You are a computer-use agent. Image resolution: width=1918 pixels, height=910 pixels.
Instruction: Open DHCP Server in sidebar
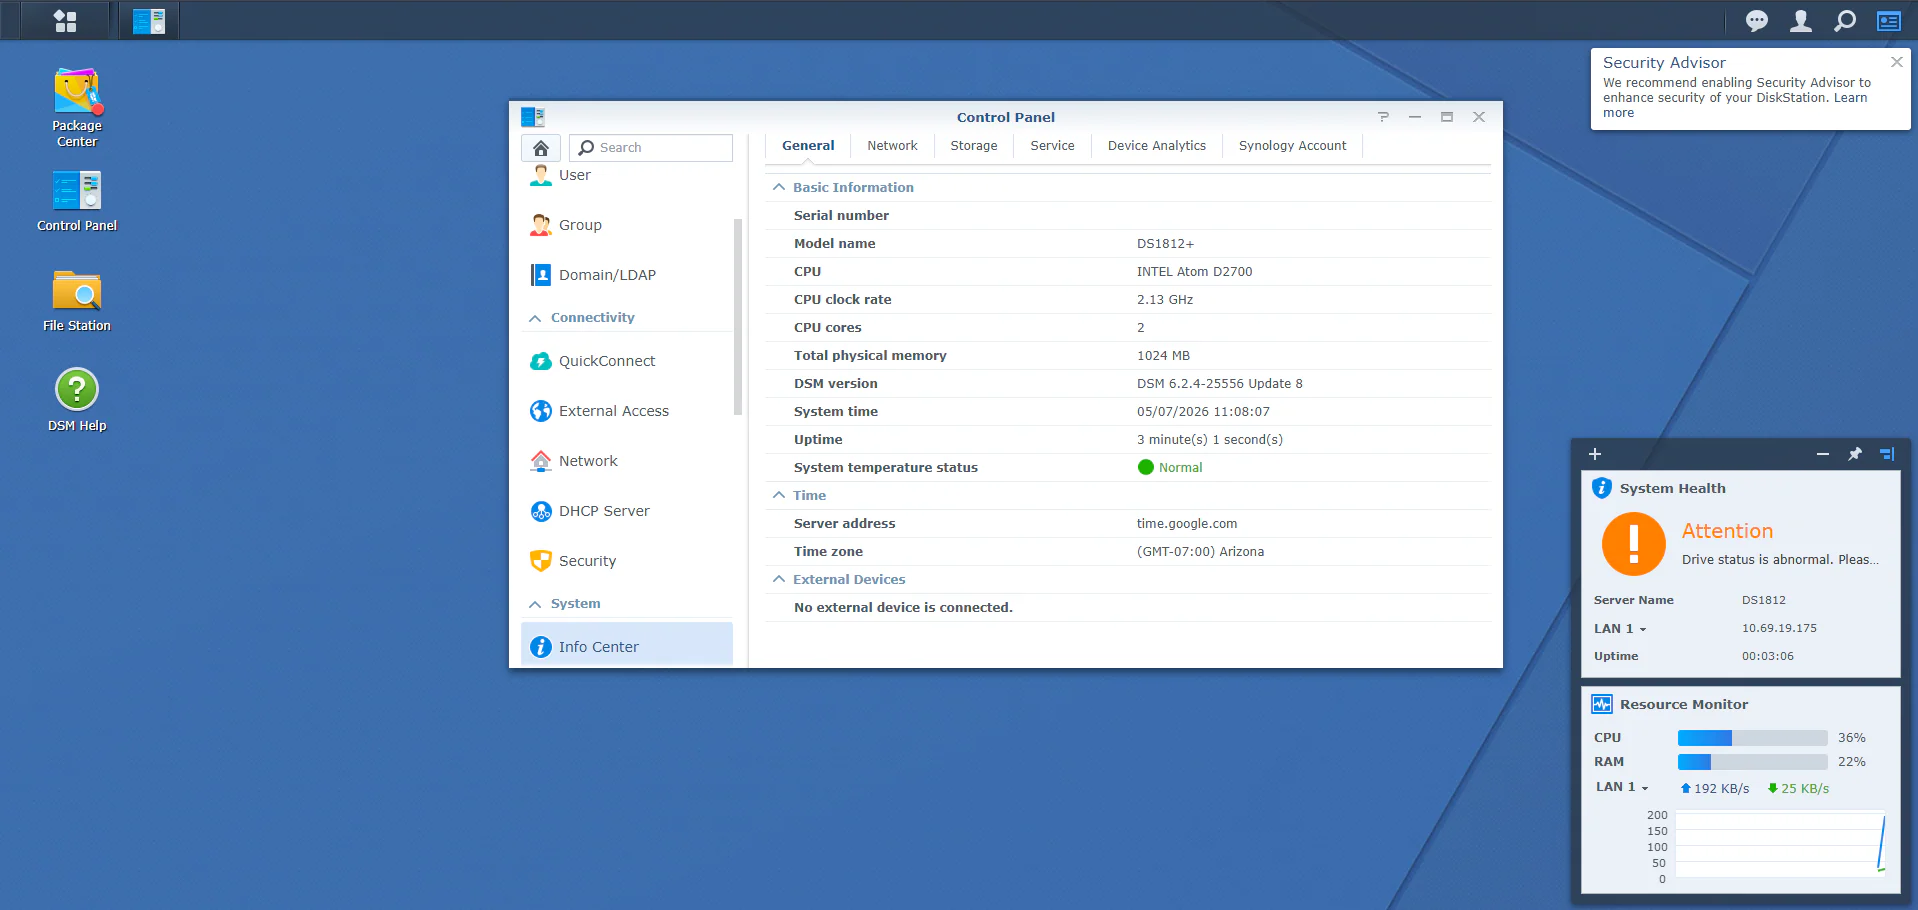[627, 511]
